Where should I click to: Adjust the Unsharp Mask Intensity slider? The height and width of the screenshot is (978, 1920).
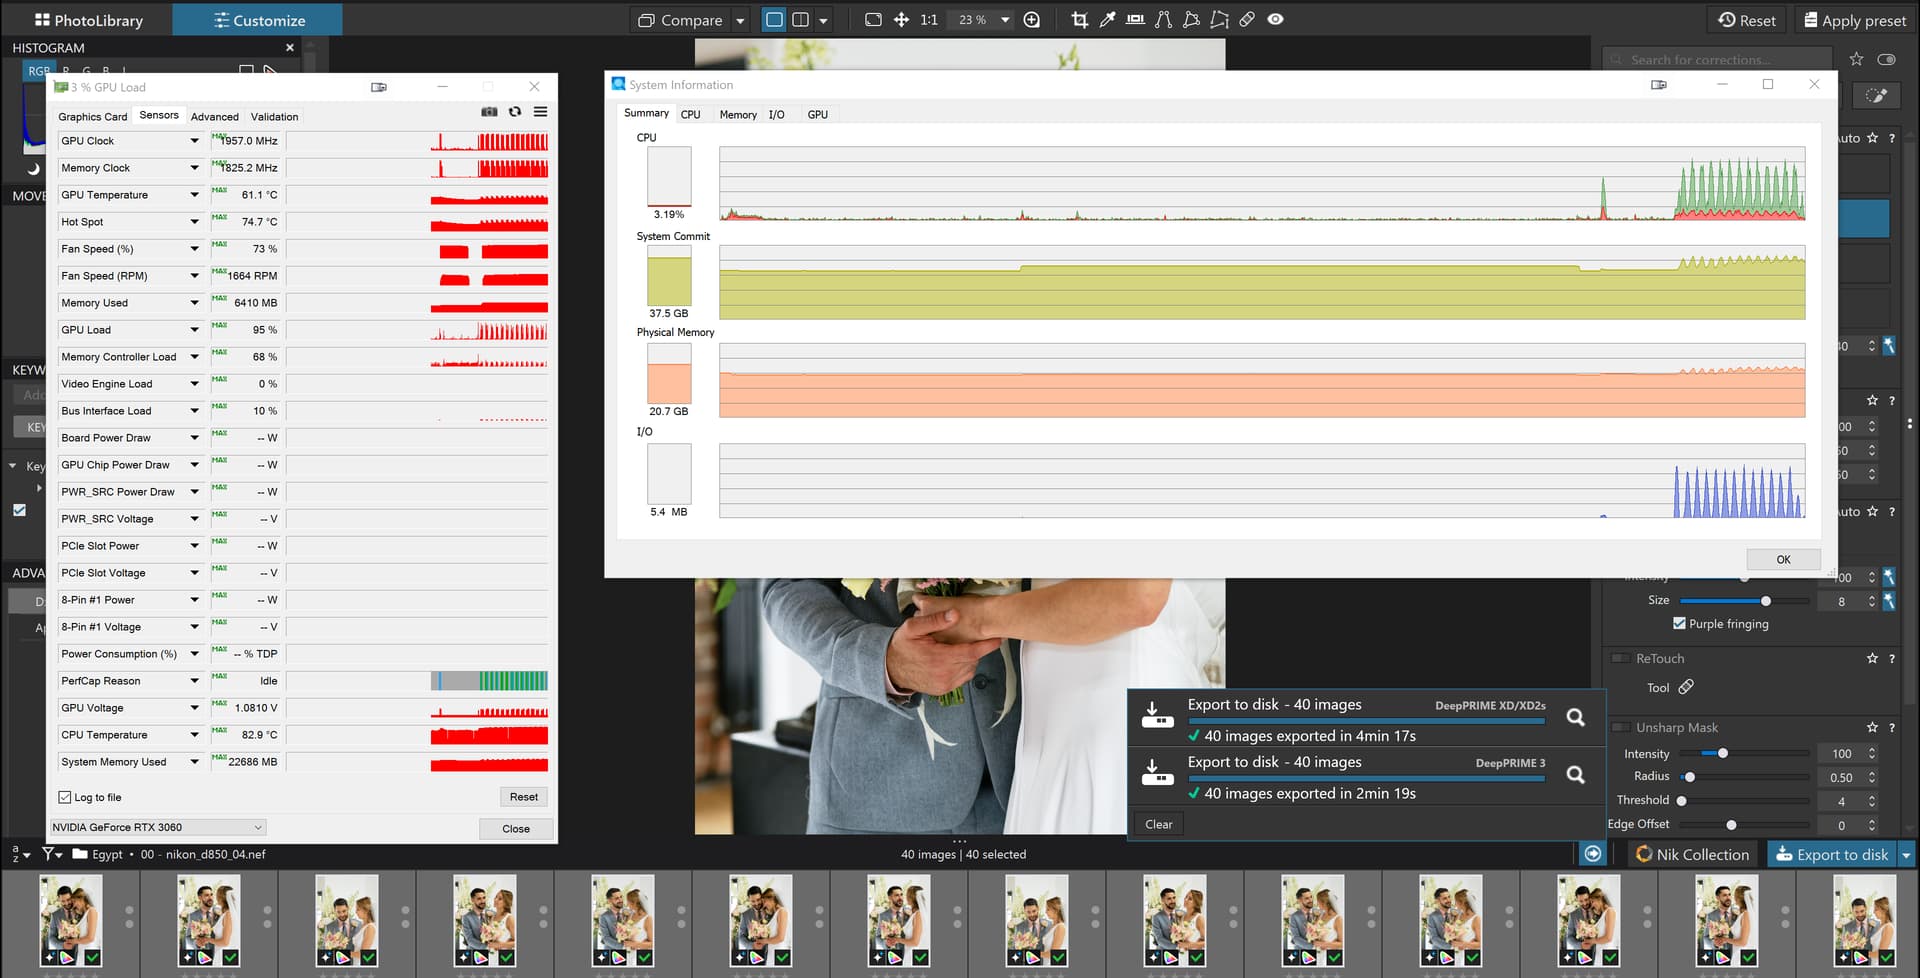click(1722, 753)
